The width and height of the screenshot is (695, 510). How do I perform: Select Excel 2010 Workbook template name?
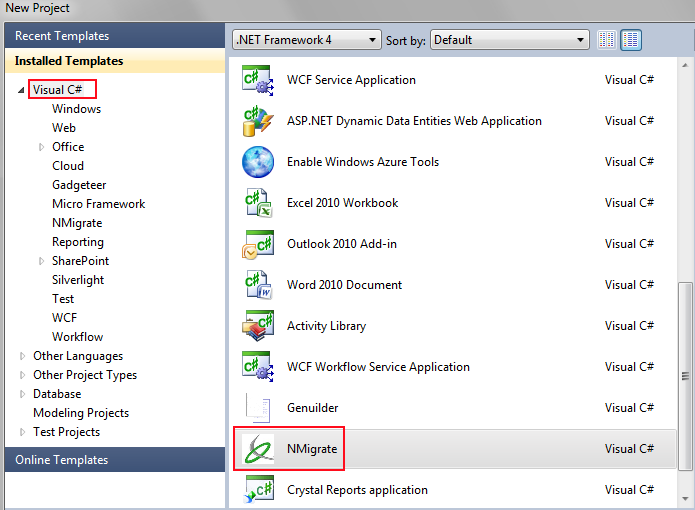tap(343, 203)
